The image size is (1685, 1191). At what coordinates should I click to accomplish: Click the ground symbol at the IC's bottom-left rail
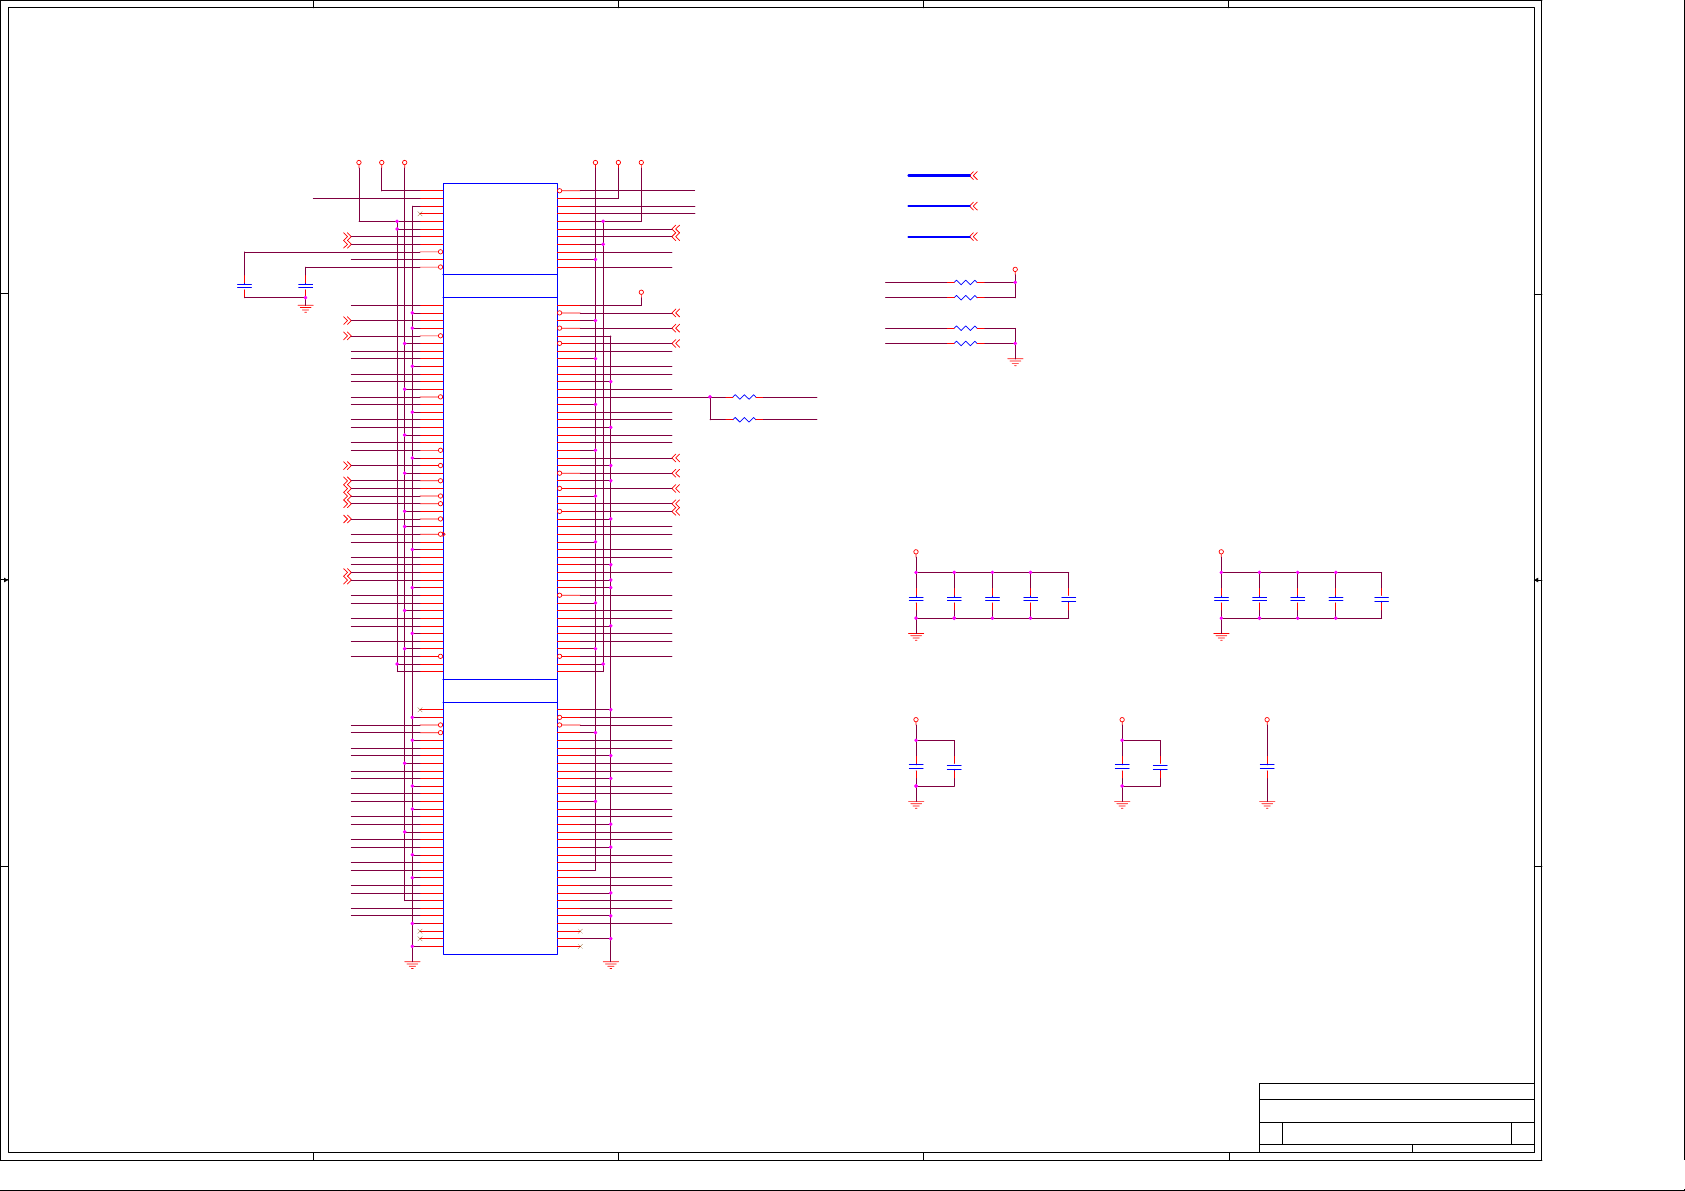point(412,965)
